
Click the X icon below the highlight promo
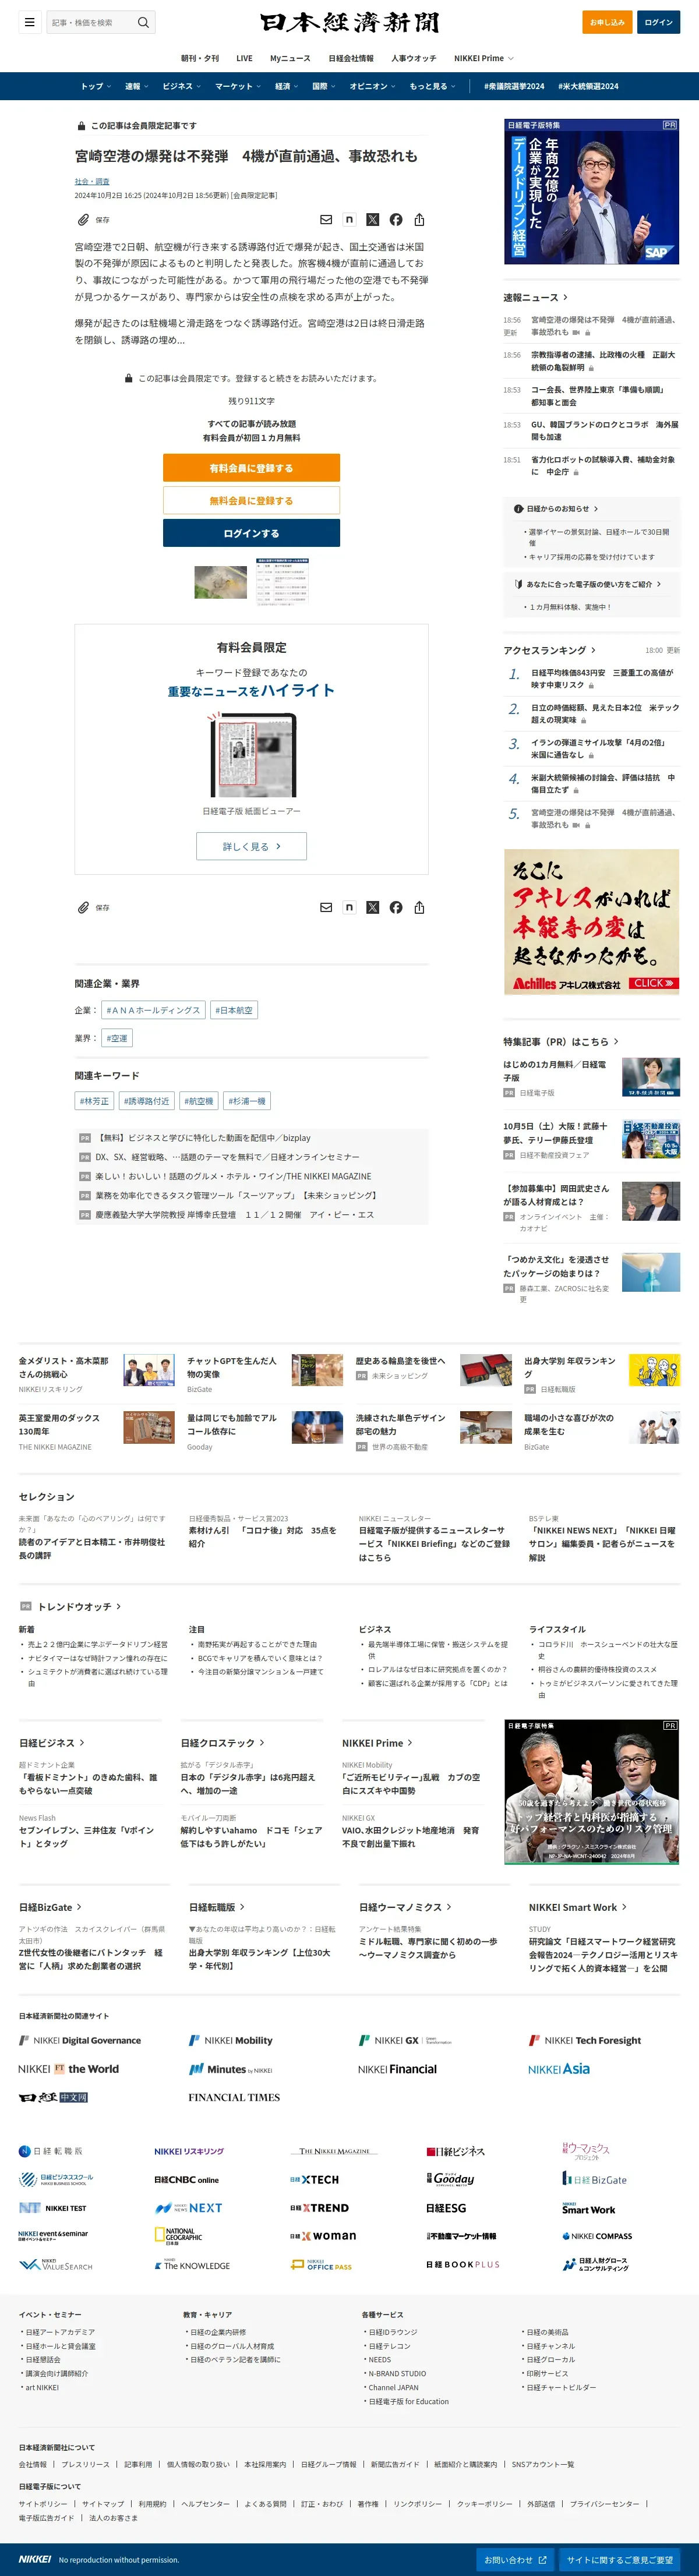pyautogui.click(x=372, y=908)
